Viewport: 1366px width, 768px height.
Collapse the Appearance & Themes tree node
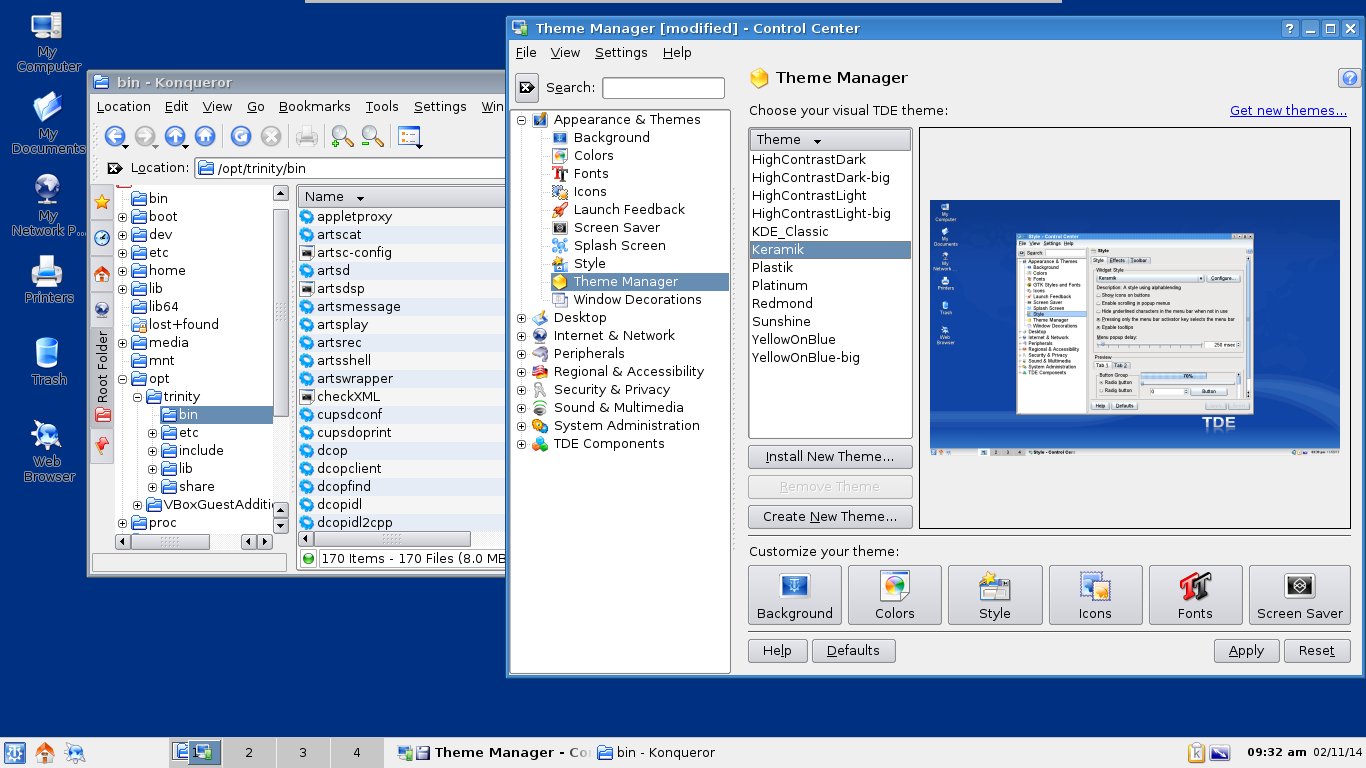pyautogui.click(x=521, y=120)
